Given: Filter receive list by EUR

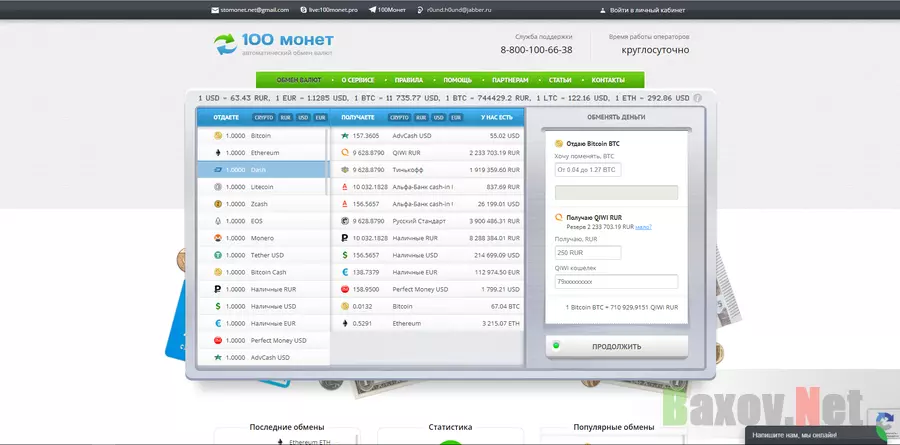Looking at the screenshot, I should click(456, 118).
